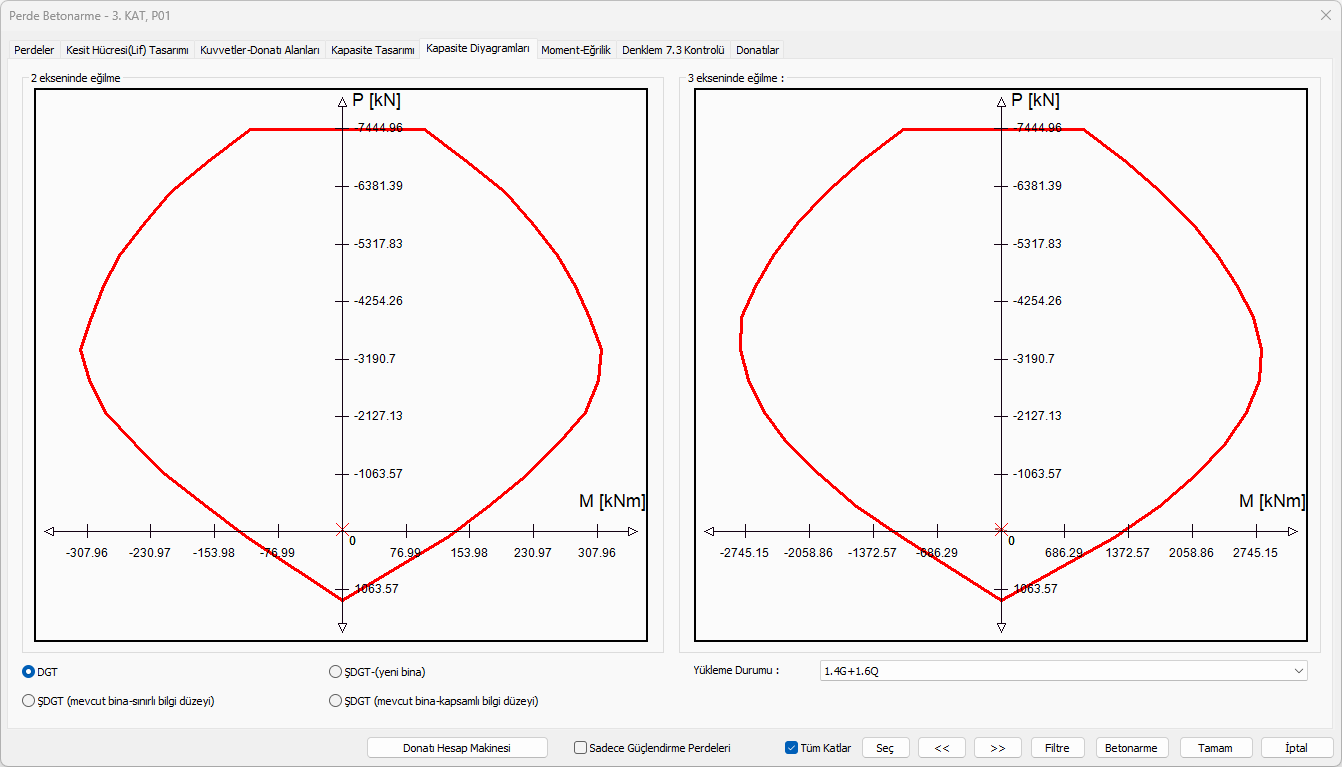Open Donatı Hesap Makinesi
The height and width of the screenshot is (767, 1342).
457,748
